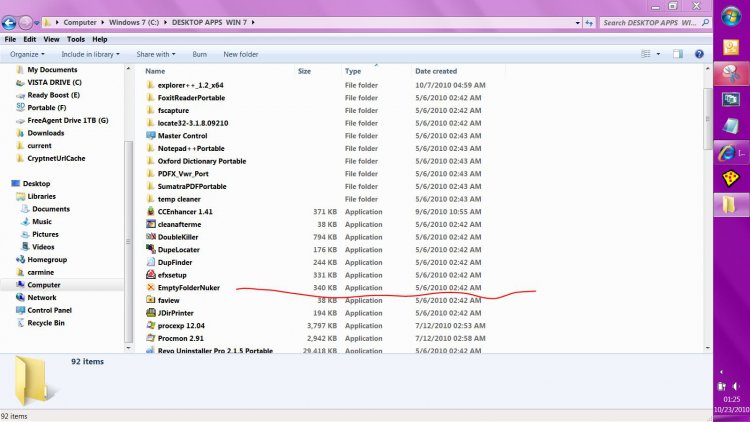
Task: Select Homegroup in the navigation pane
Action: tap(47, 259)
